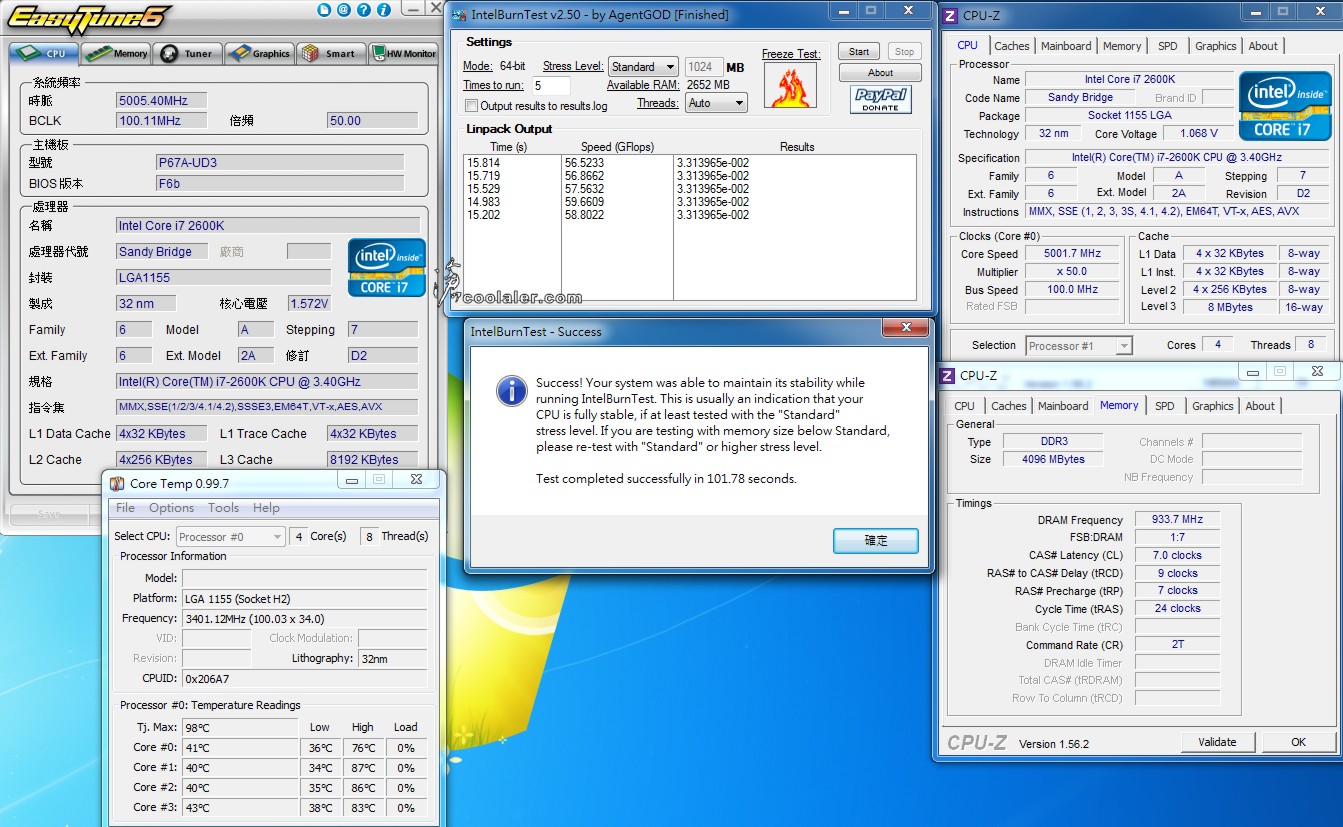Open the Threads dropdown set to Auto
Viewport: 1343px width, 827px height.
tap(716, 103)
